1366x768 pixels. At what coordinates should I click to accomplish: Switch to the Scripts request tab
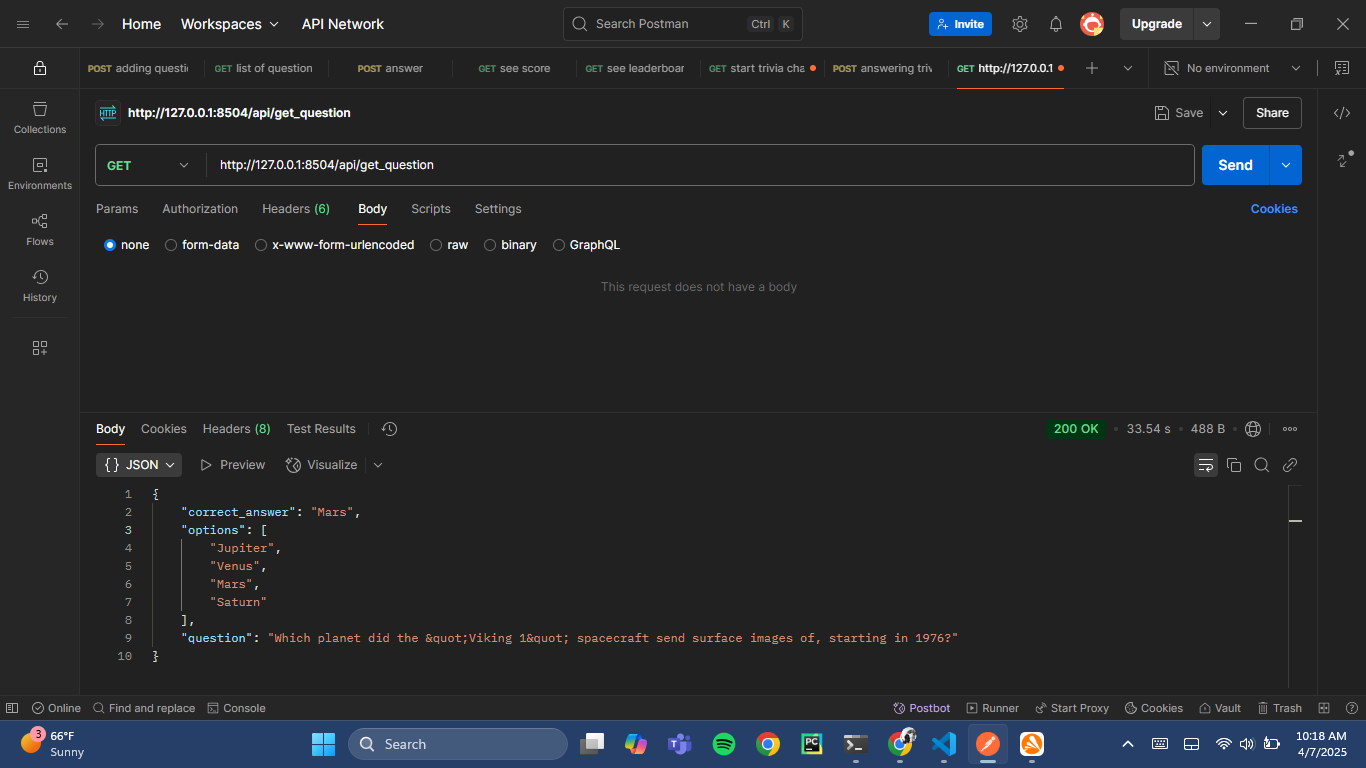[431, 209]
